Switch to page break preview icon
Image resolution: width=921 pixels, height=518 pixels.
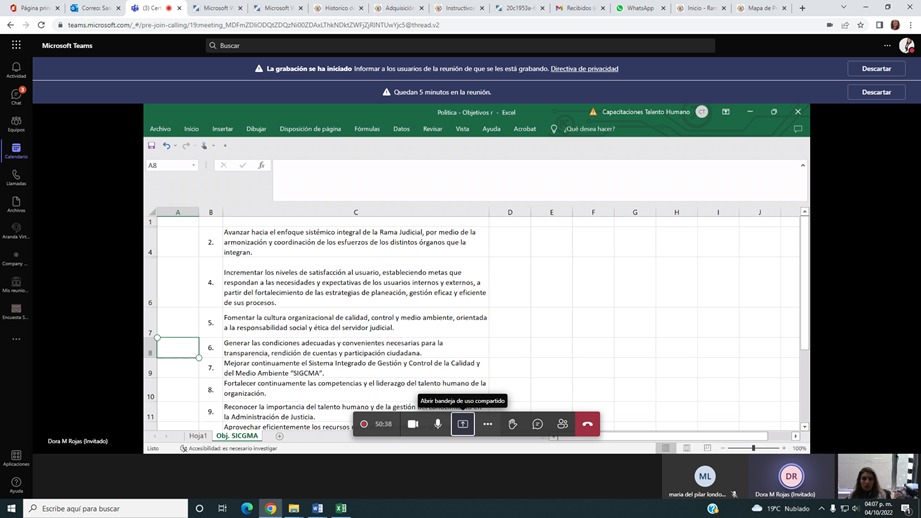707,448
